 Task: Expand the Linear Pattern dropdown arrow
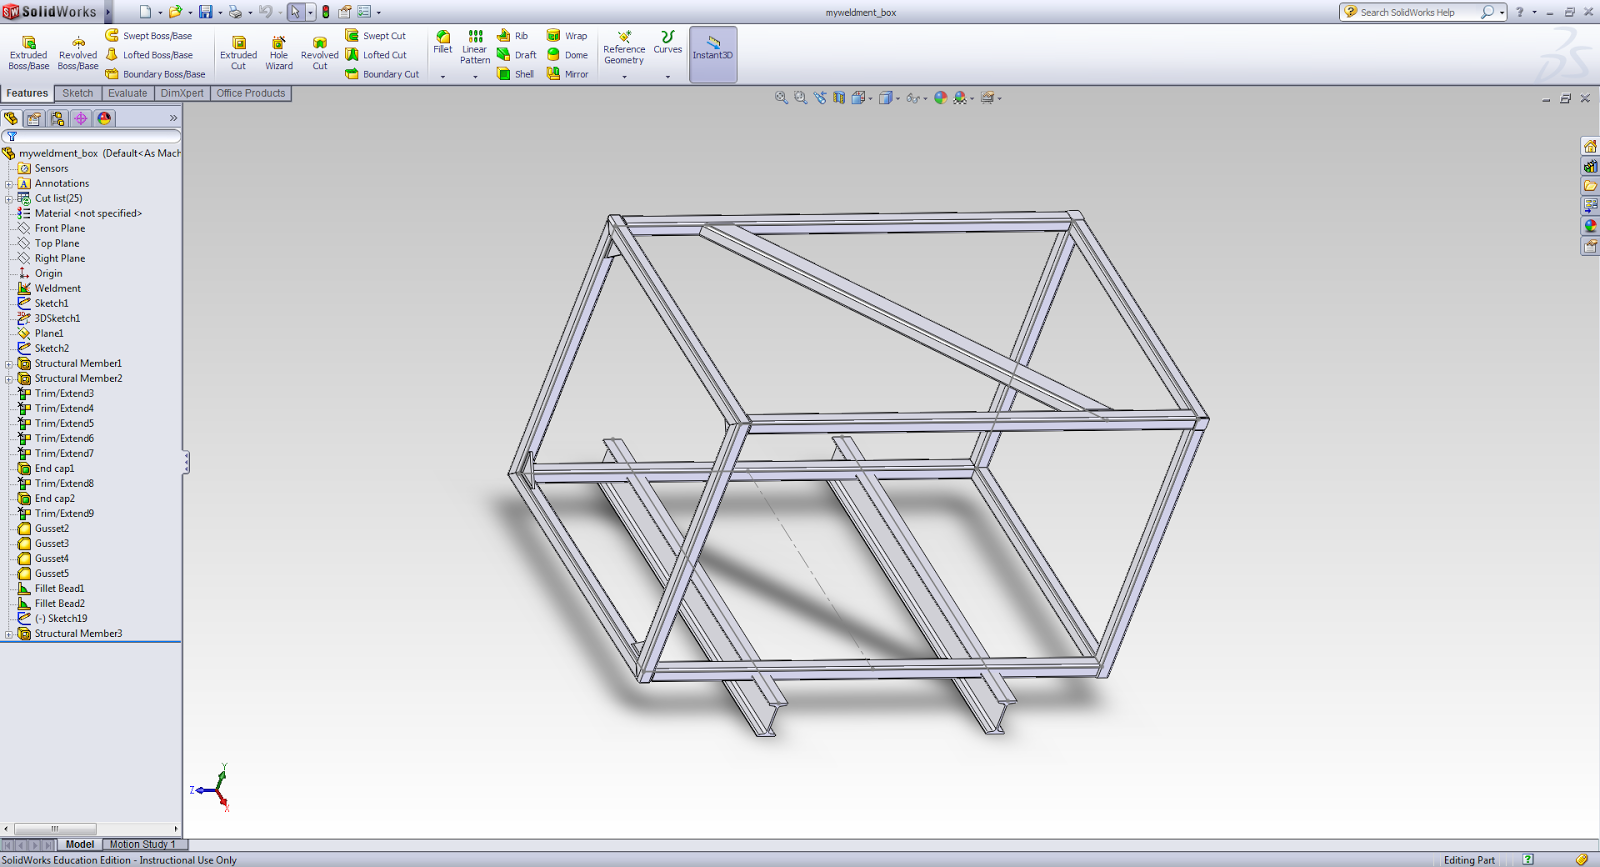[x=475, y=76]
